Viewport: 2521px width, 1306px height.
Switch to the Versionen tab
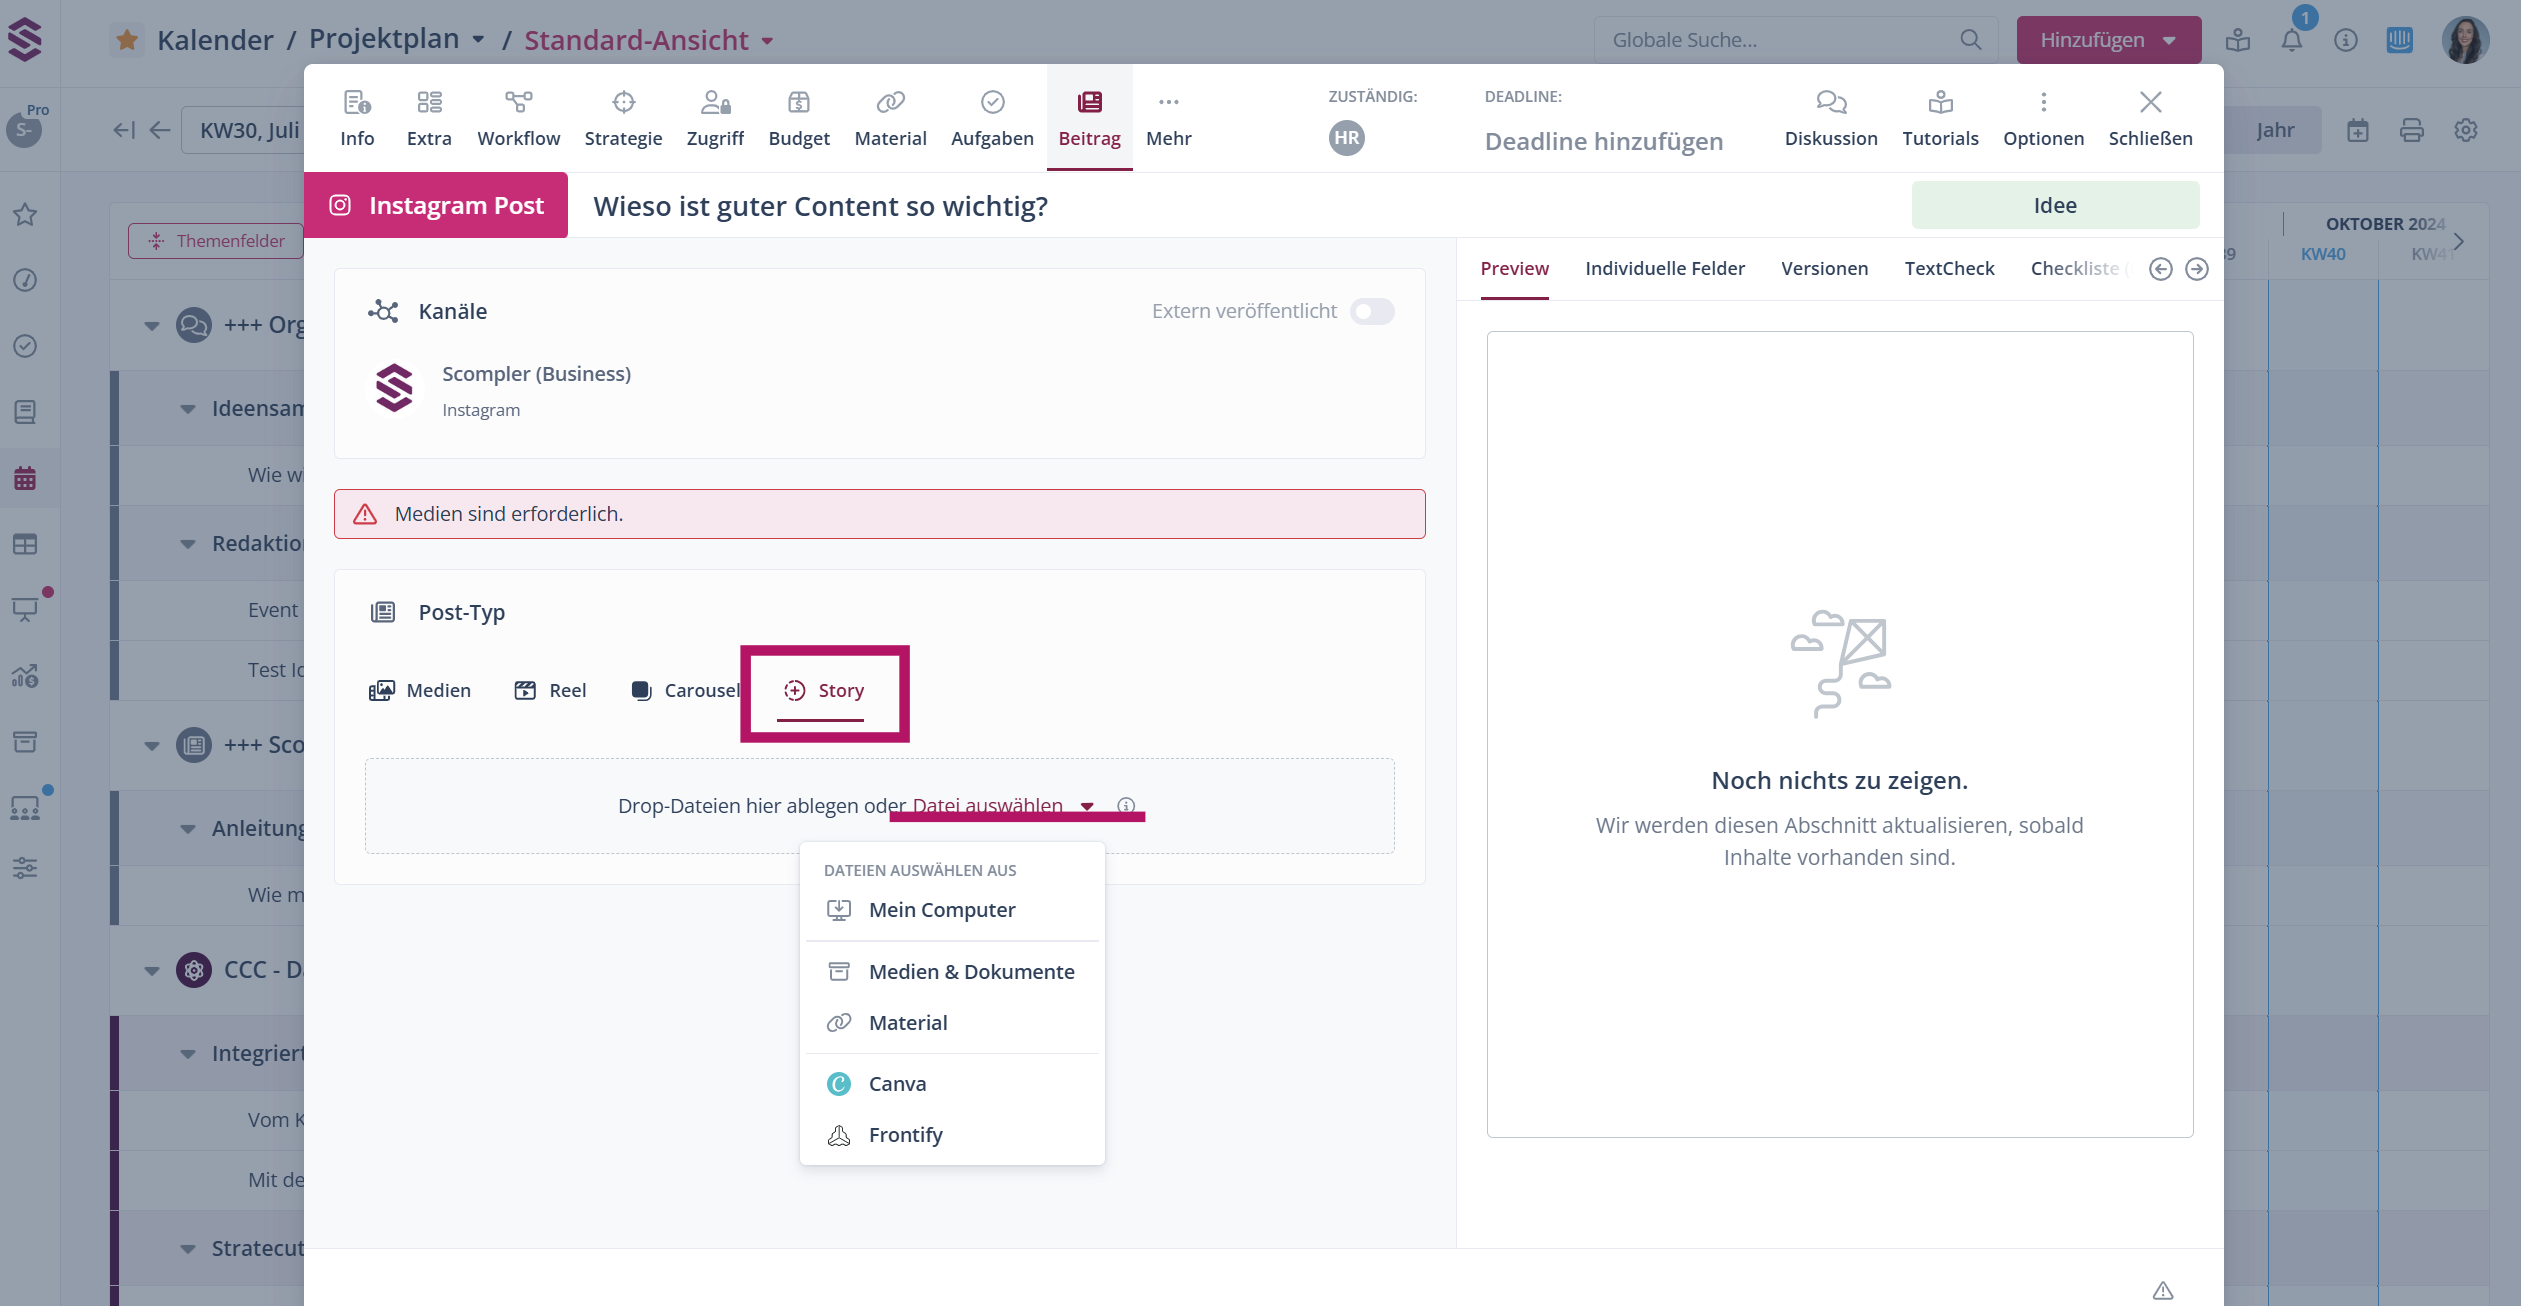(x=1824, y=268)
